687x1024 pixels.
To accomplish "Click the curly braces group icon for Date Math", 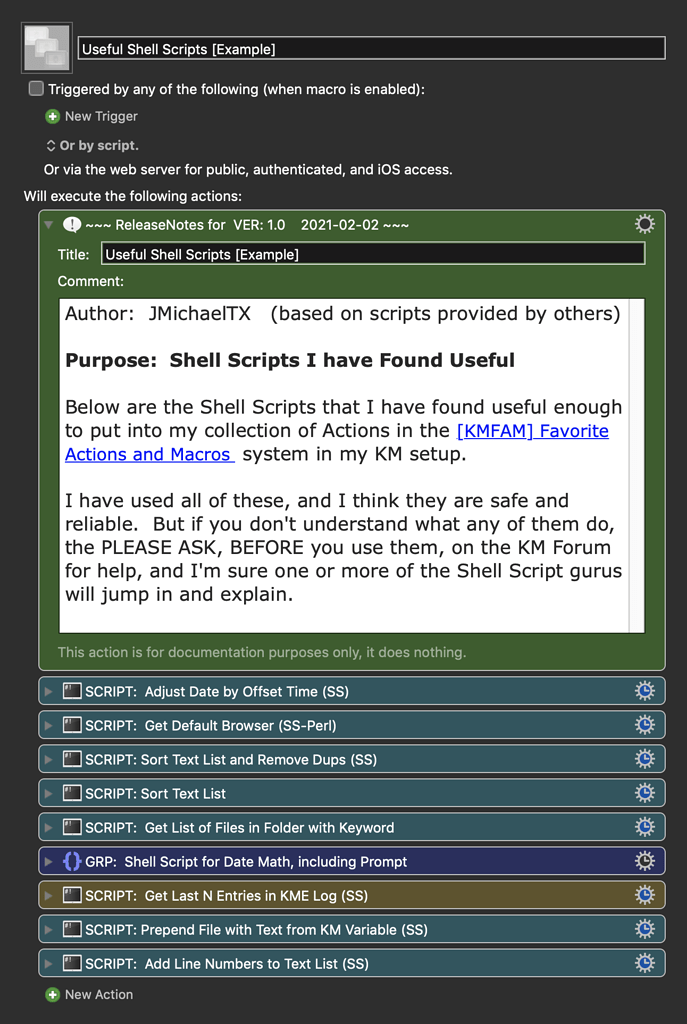I will tap(72, 861).
